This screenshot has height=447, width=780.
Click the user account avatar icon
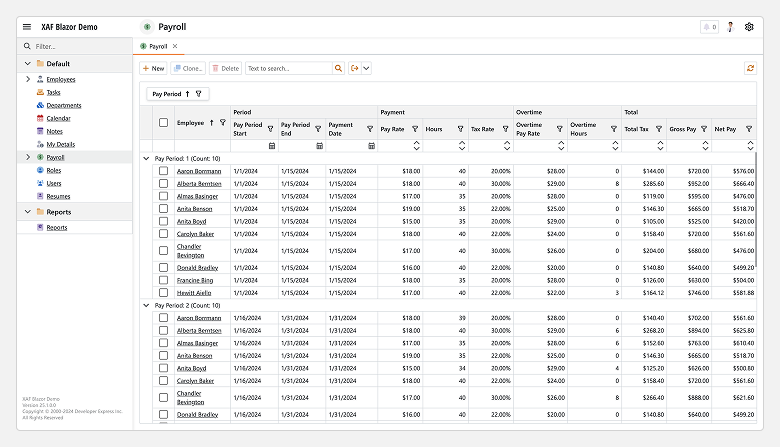pos(730,27)
